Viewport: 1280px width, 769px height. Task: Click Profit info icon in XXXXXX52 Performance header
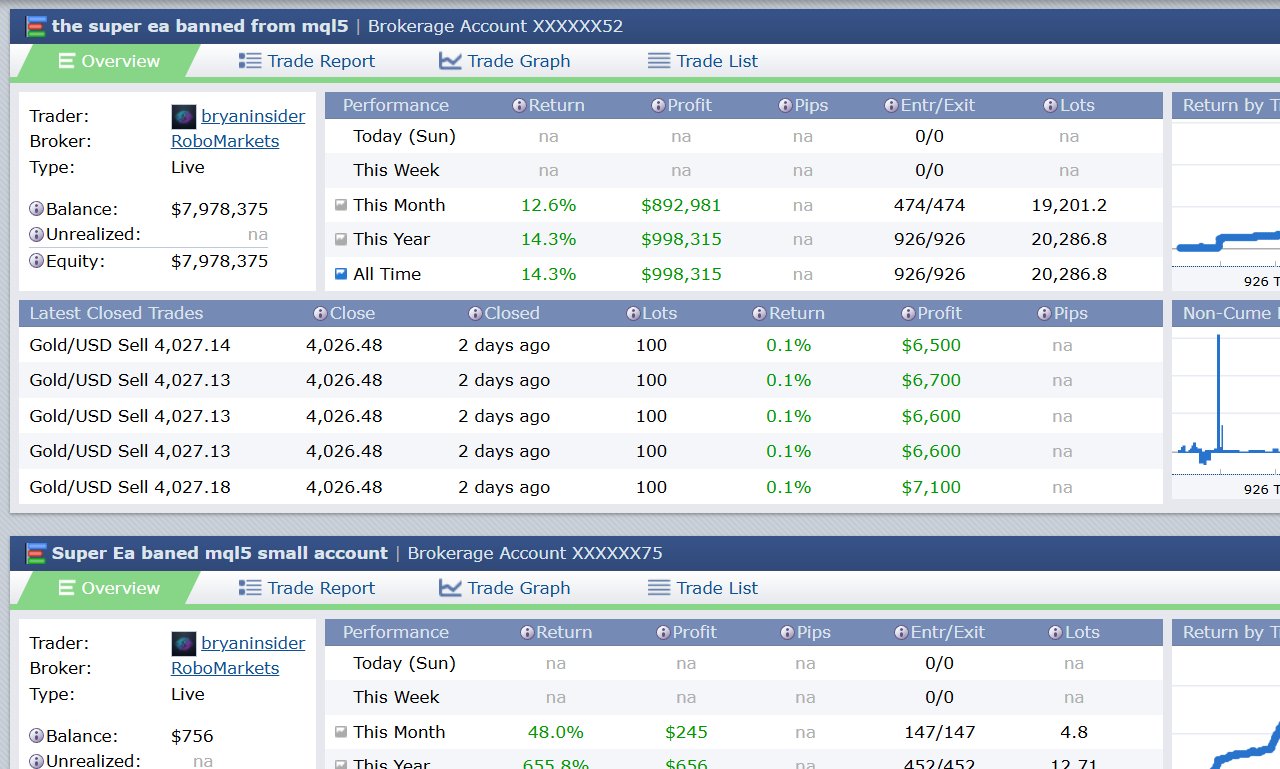tap(658, 105)
